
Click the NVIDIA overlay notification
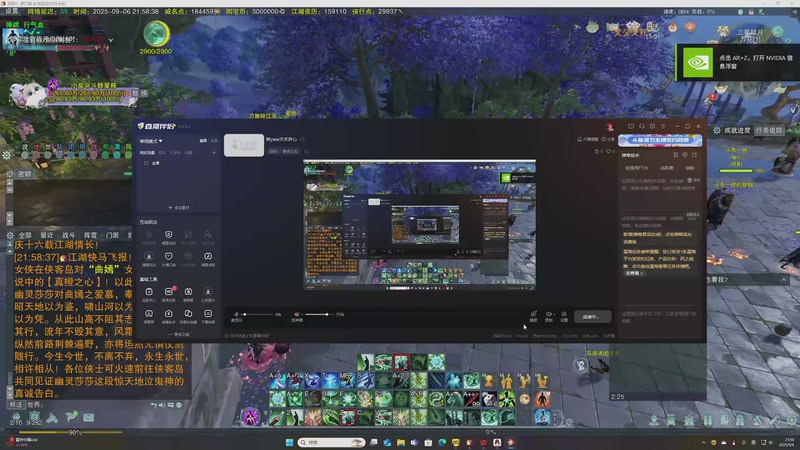pyautogui.click(x=738, y=62)
